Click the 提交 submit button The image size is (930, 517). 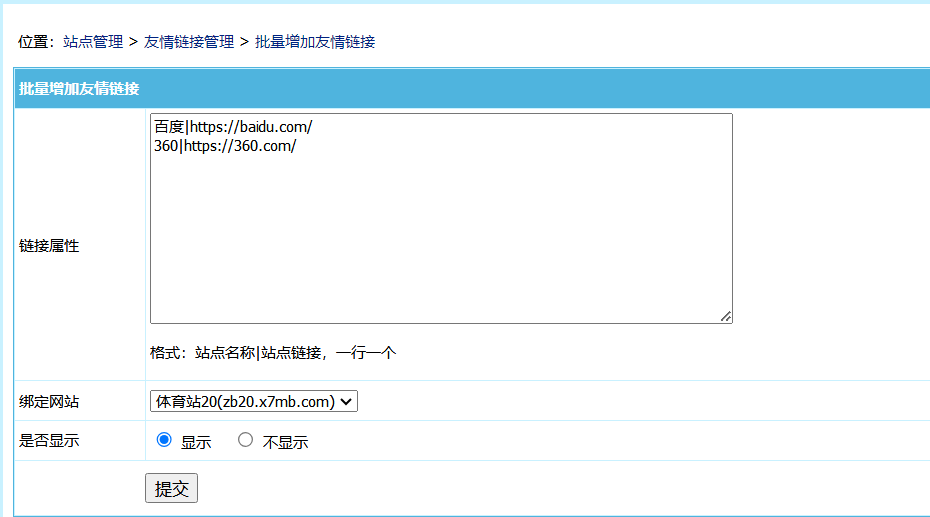(171, 488)
